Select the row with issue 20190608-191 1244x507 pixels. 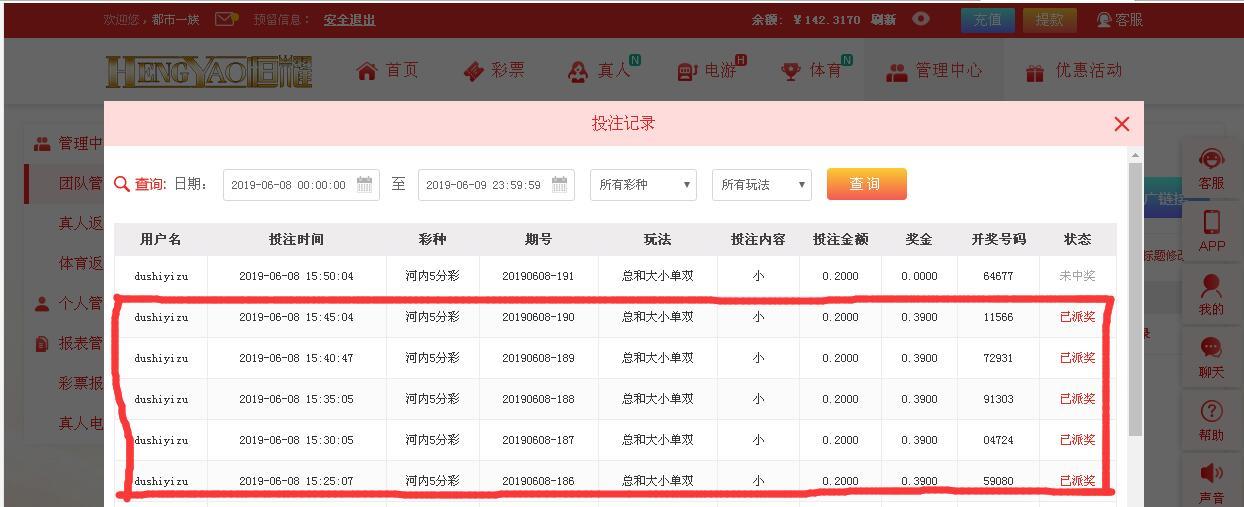tap(615, 276)
